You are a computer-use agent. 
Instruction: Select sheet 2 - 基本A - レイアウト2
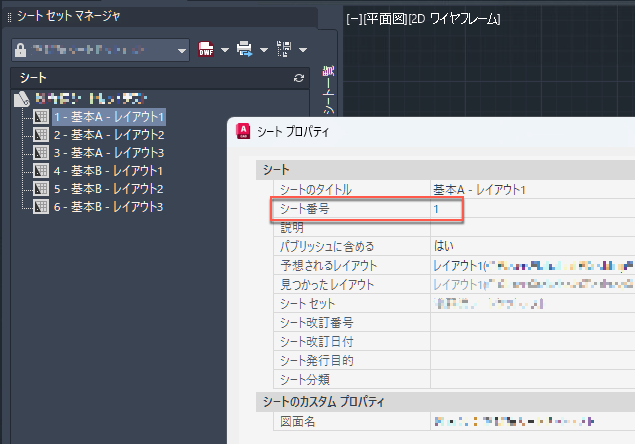pos(109,134)
